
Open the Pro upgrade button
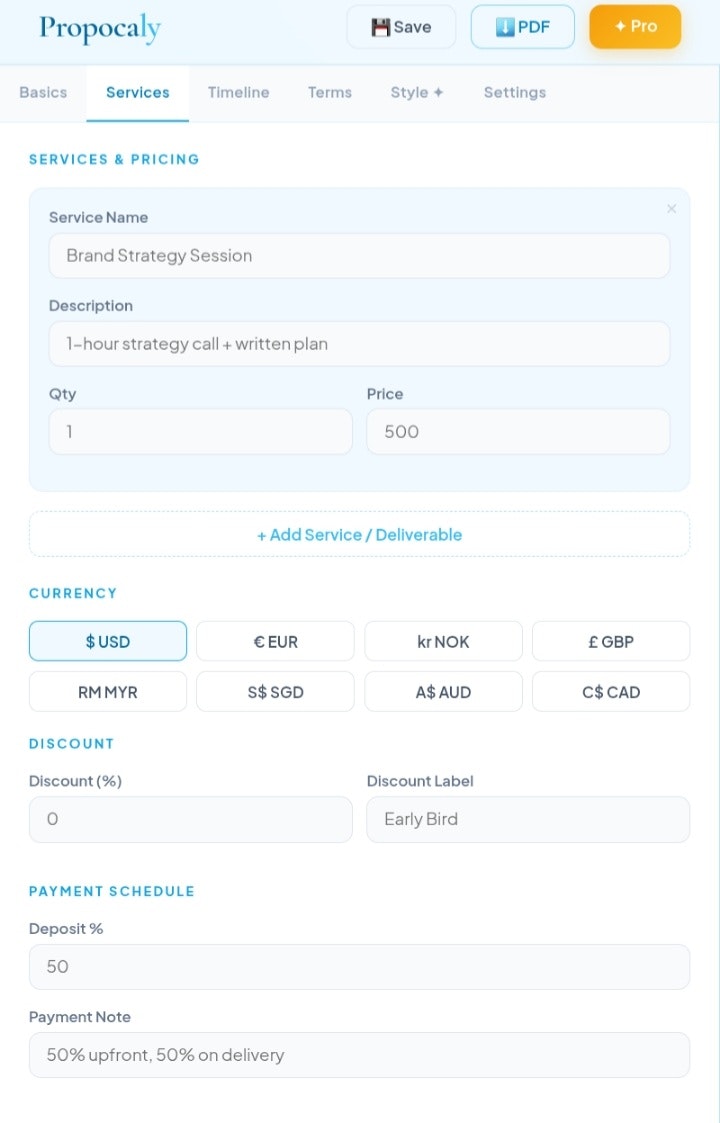635,27
